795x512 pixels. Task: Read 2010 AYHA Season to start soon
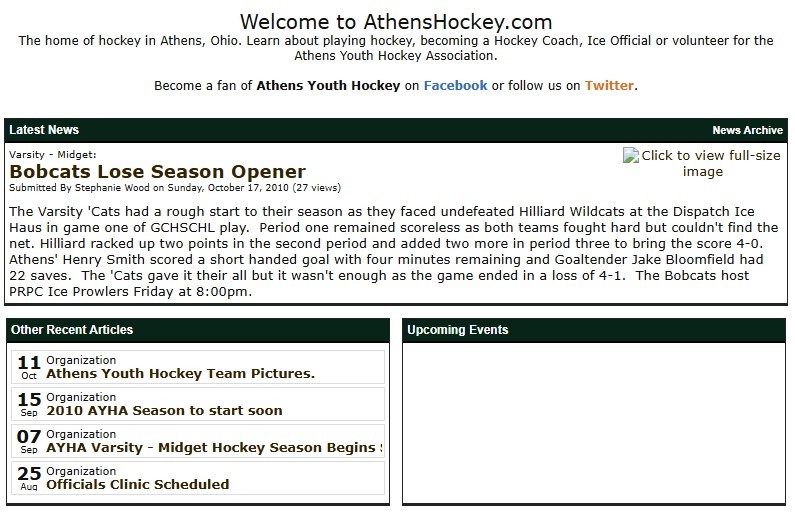(164, 410)
